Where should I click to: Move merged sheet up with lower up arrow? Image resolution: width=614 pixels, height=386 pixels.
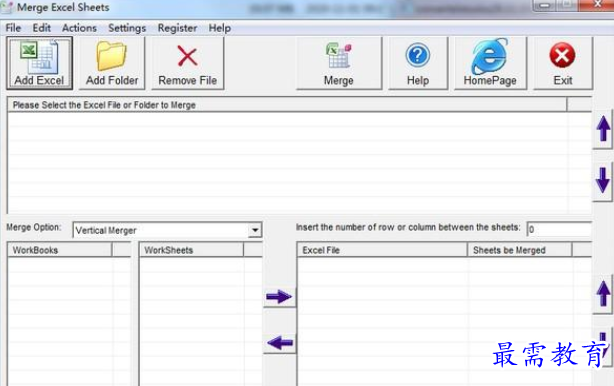pos(603,294)
